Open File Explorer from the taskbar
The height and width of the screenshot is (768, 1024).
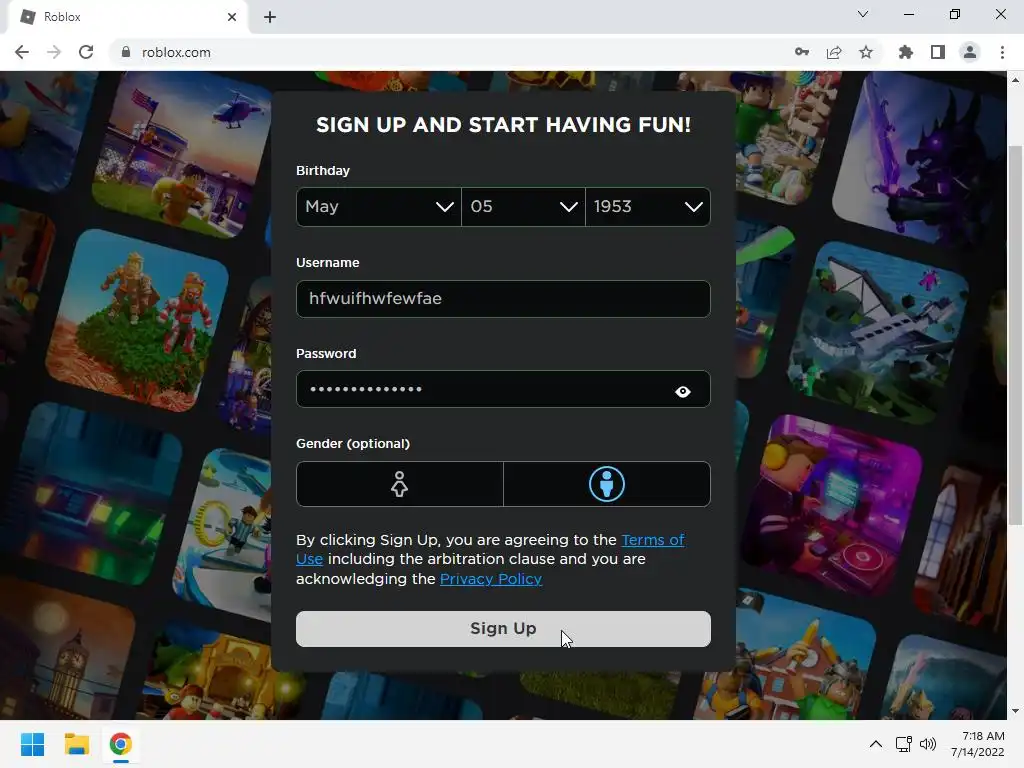pyautogui.click(x=76, y=744)
